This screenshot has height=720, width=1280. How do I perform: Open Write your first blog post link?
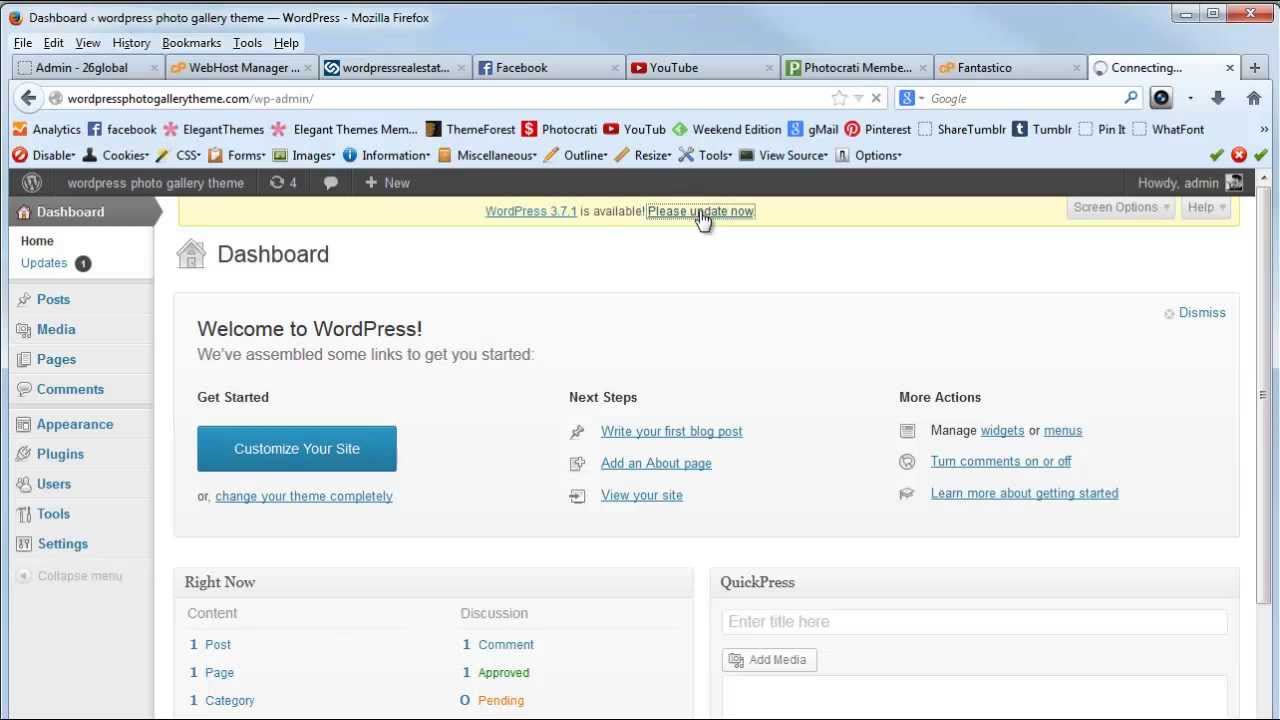coord(672,431)
